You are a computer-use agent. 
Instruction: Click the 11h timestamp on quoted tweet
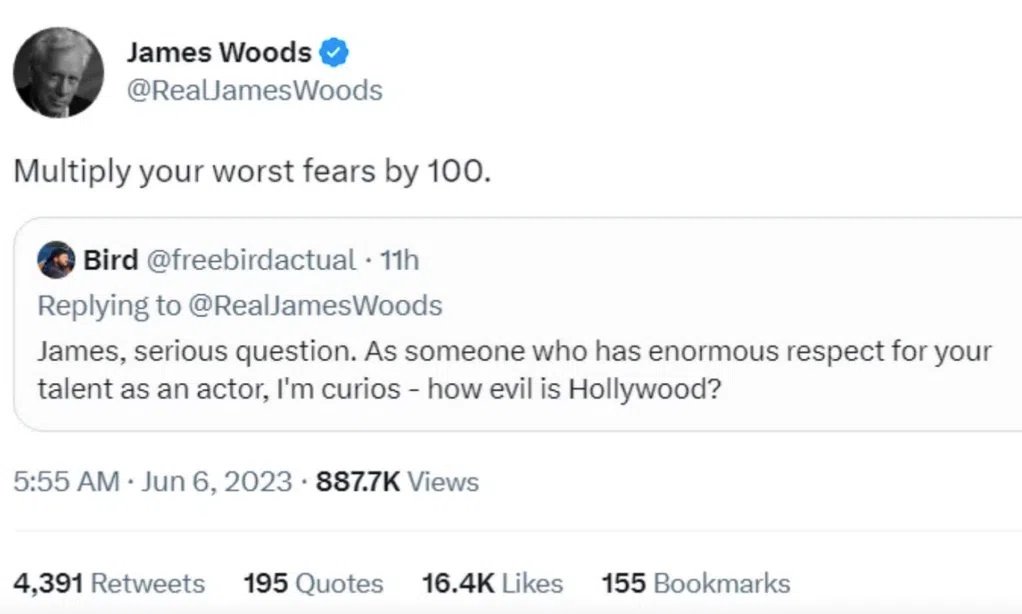pos(399,260)
